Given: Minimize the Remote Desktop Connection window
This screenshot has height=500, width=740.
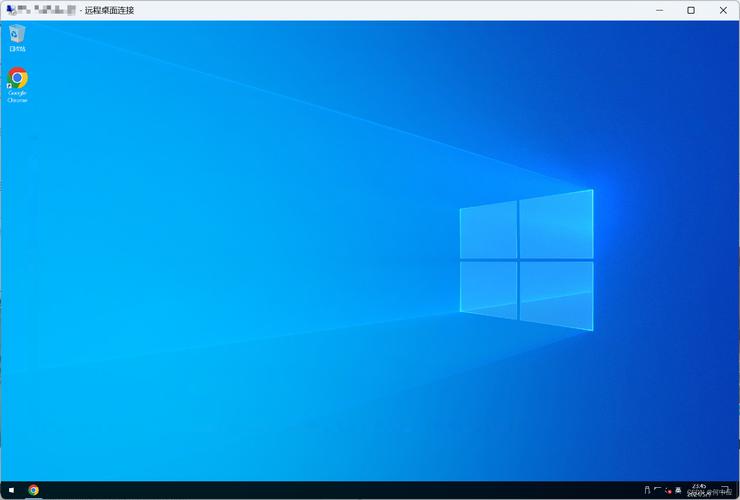Looking at the screenshot, I should (x=659, y=10).
